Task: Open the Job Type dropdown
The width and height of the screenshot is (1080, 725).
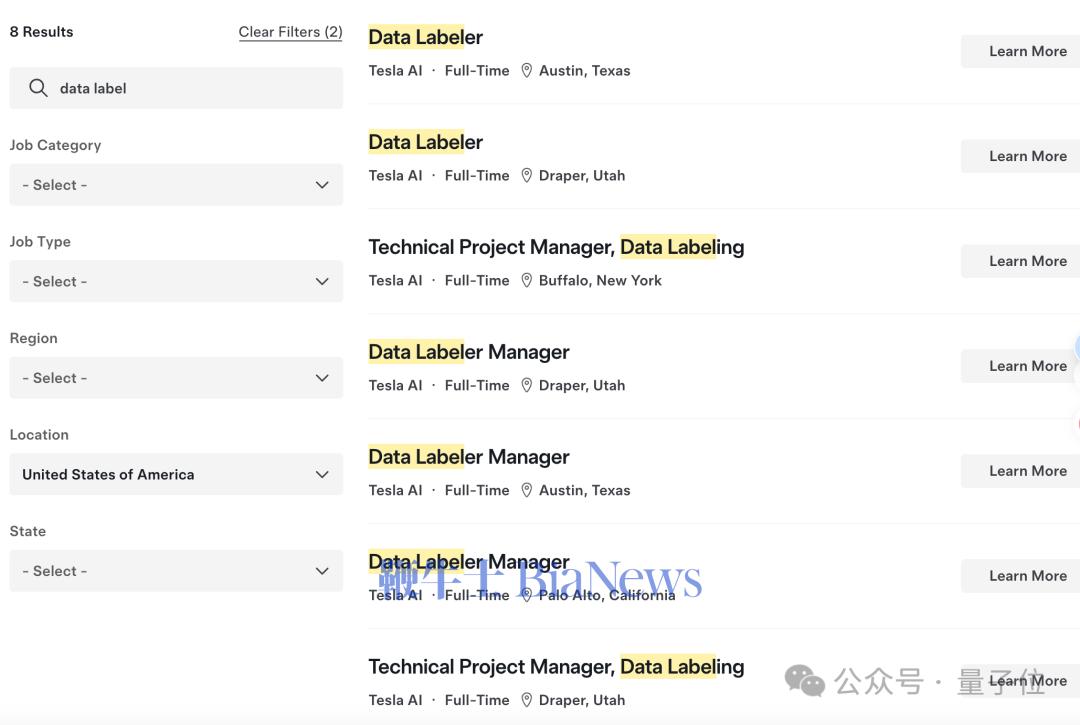Action: coord(176,281)
